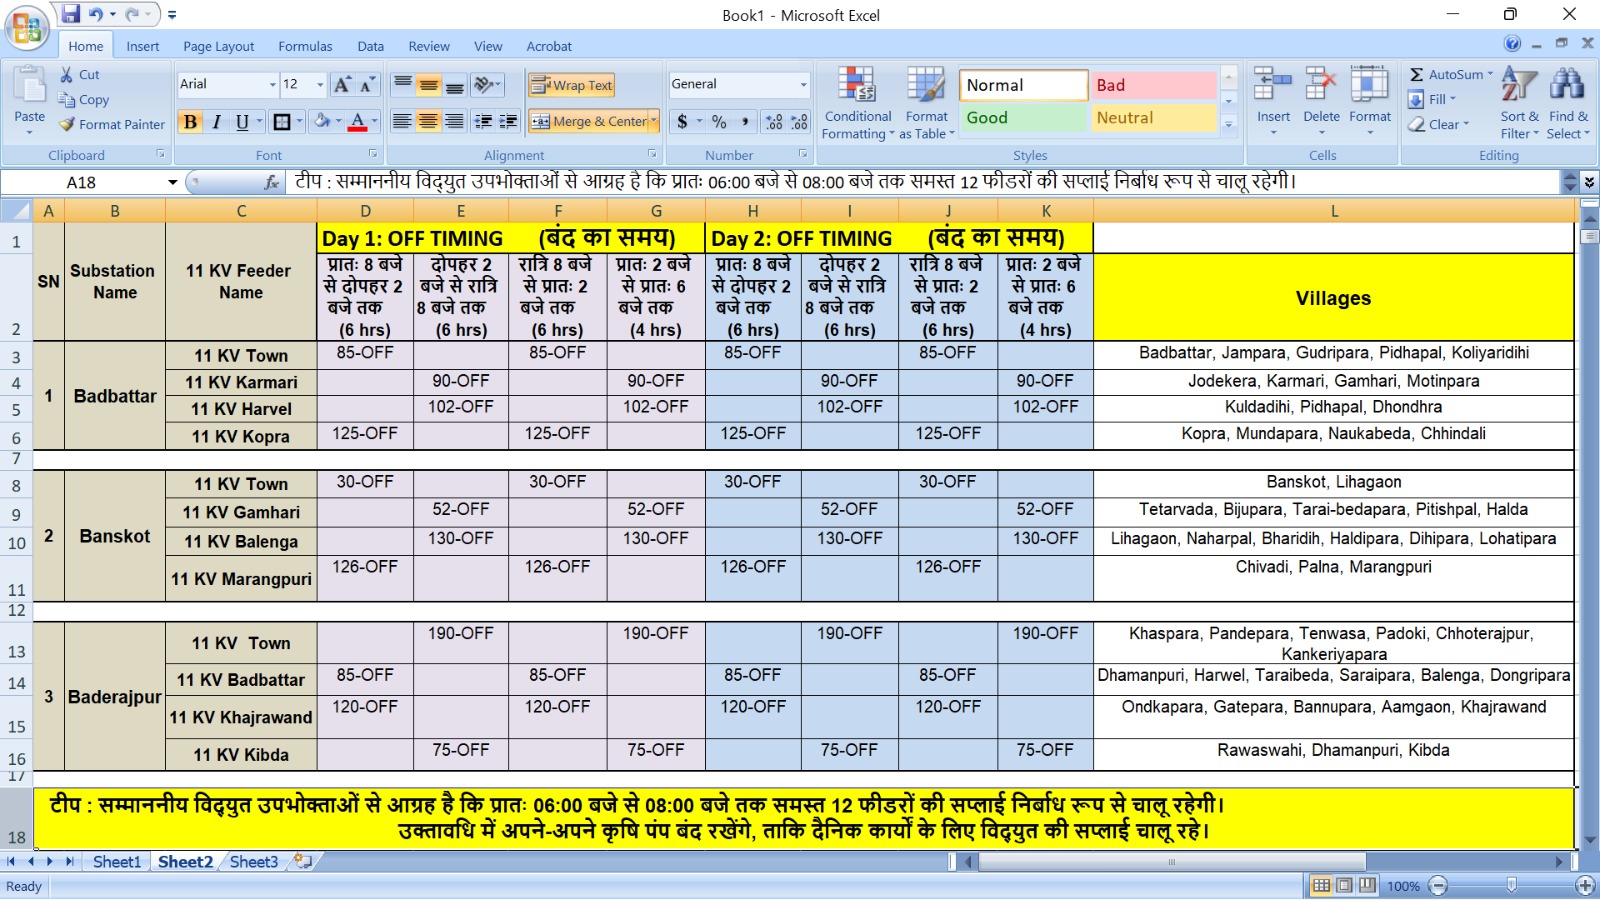Toggle Wrap Text for the cell

[x=571, y=85]
